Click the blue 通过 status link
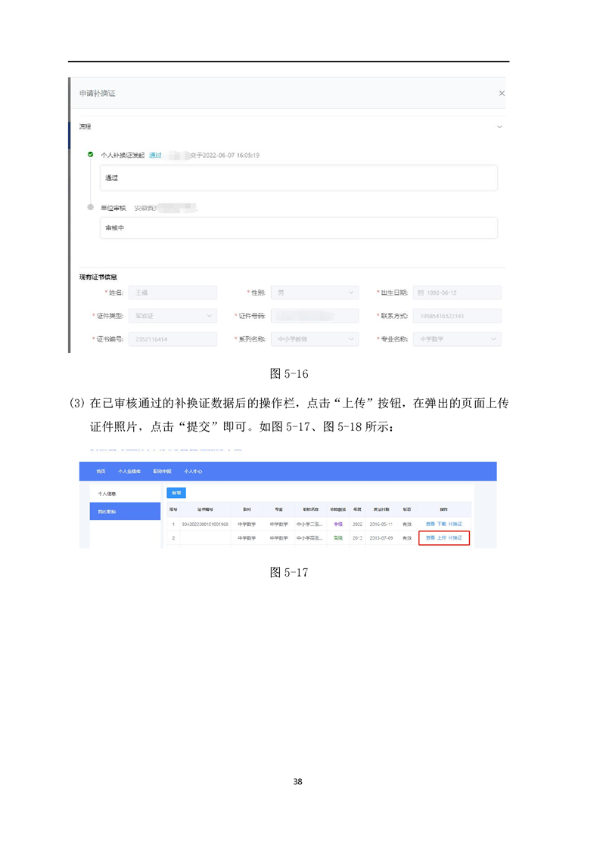The height and width of the screenshot is (848, 600). (x=155, y=155)
